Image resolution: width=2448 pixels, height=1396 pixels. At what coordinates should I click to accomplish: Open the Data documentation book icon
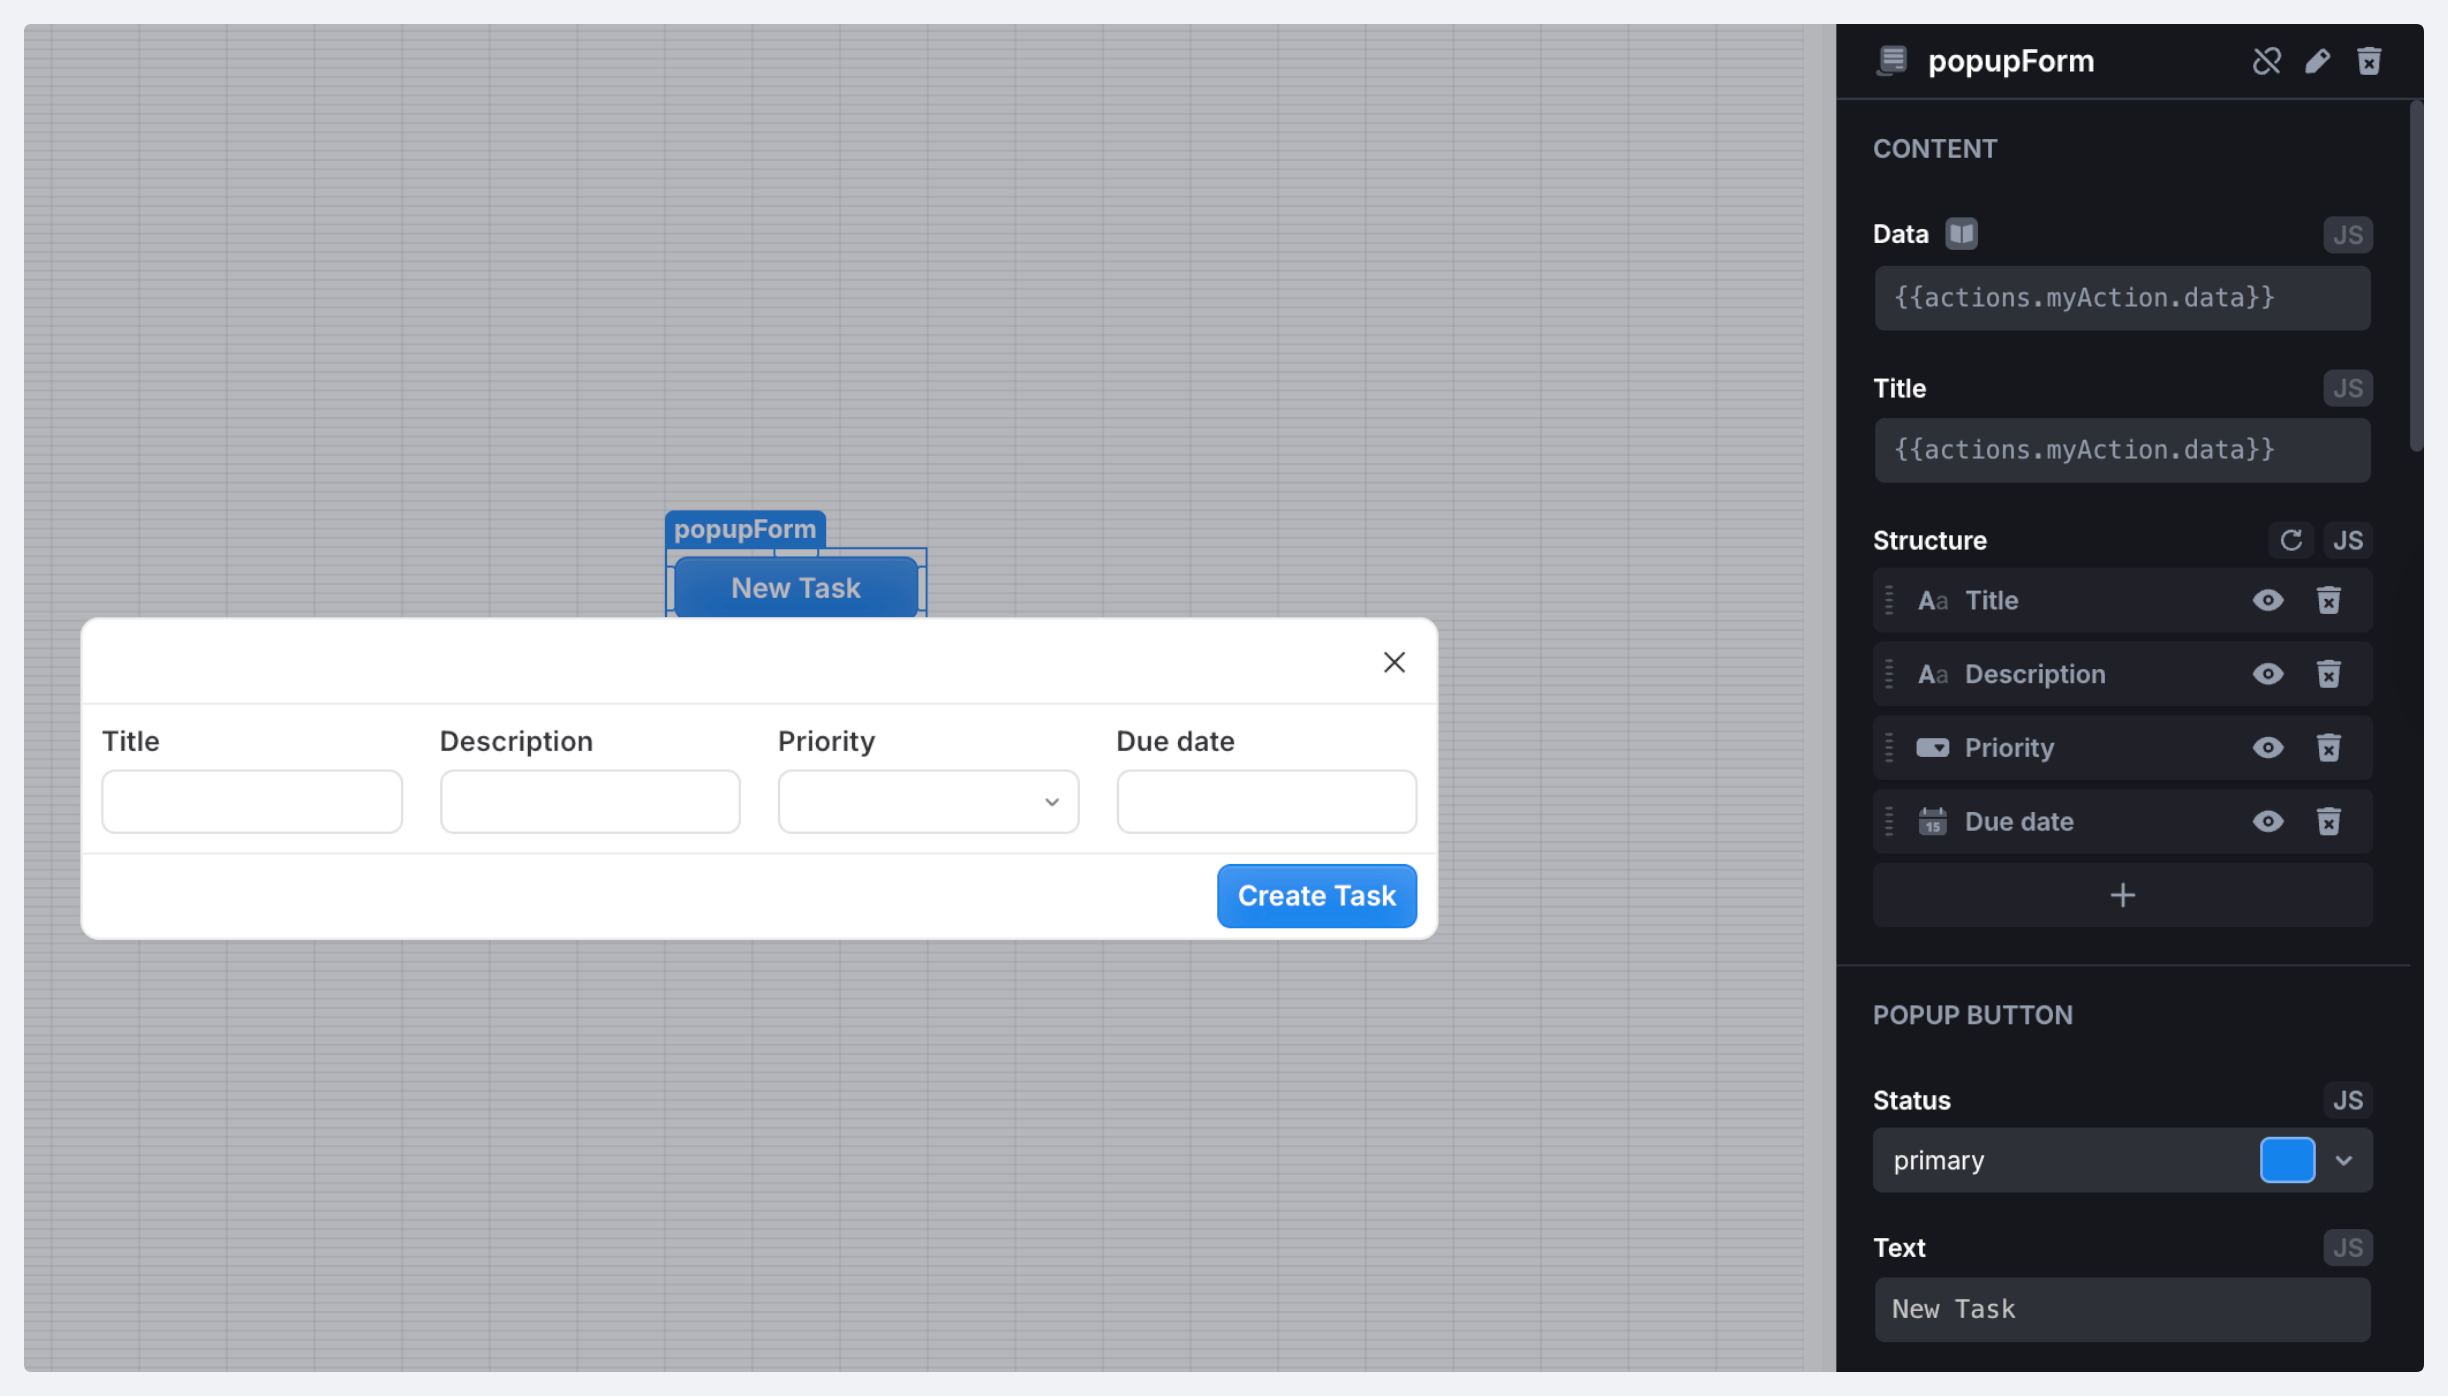click(1960, 234)
